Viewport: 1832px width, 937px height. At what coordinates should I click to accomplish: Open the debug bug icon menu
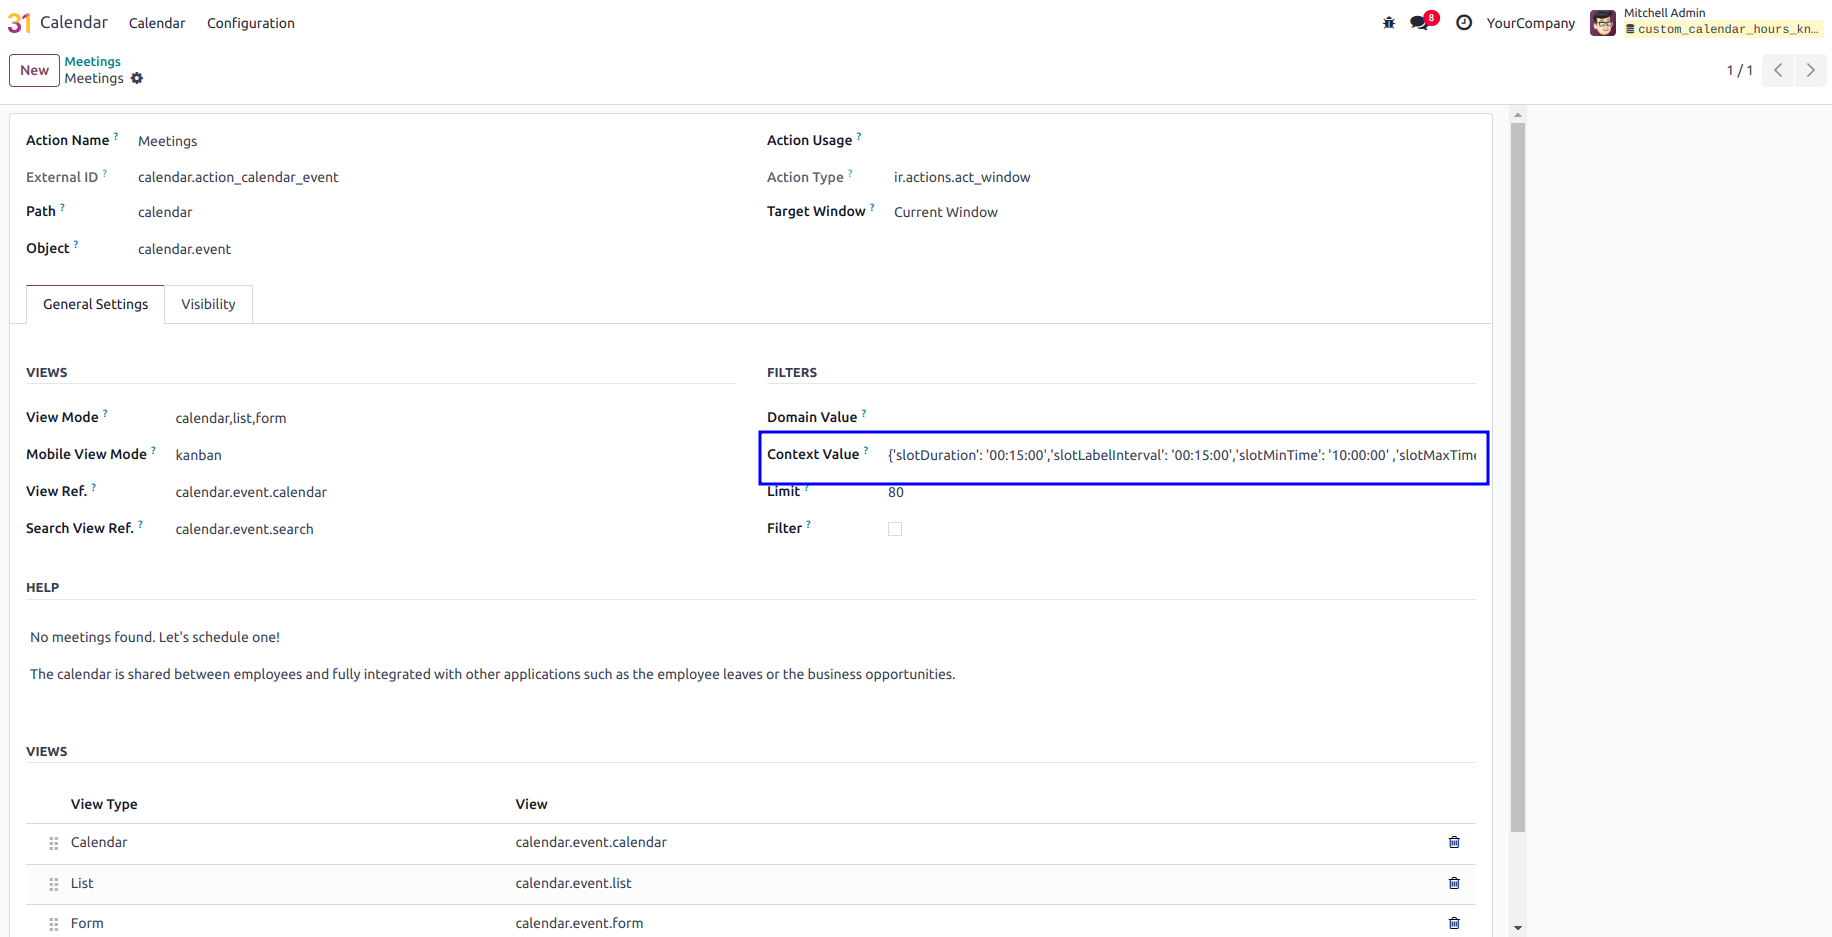[x=1388, y=23]
